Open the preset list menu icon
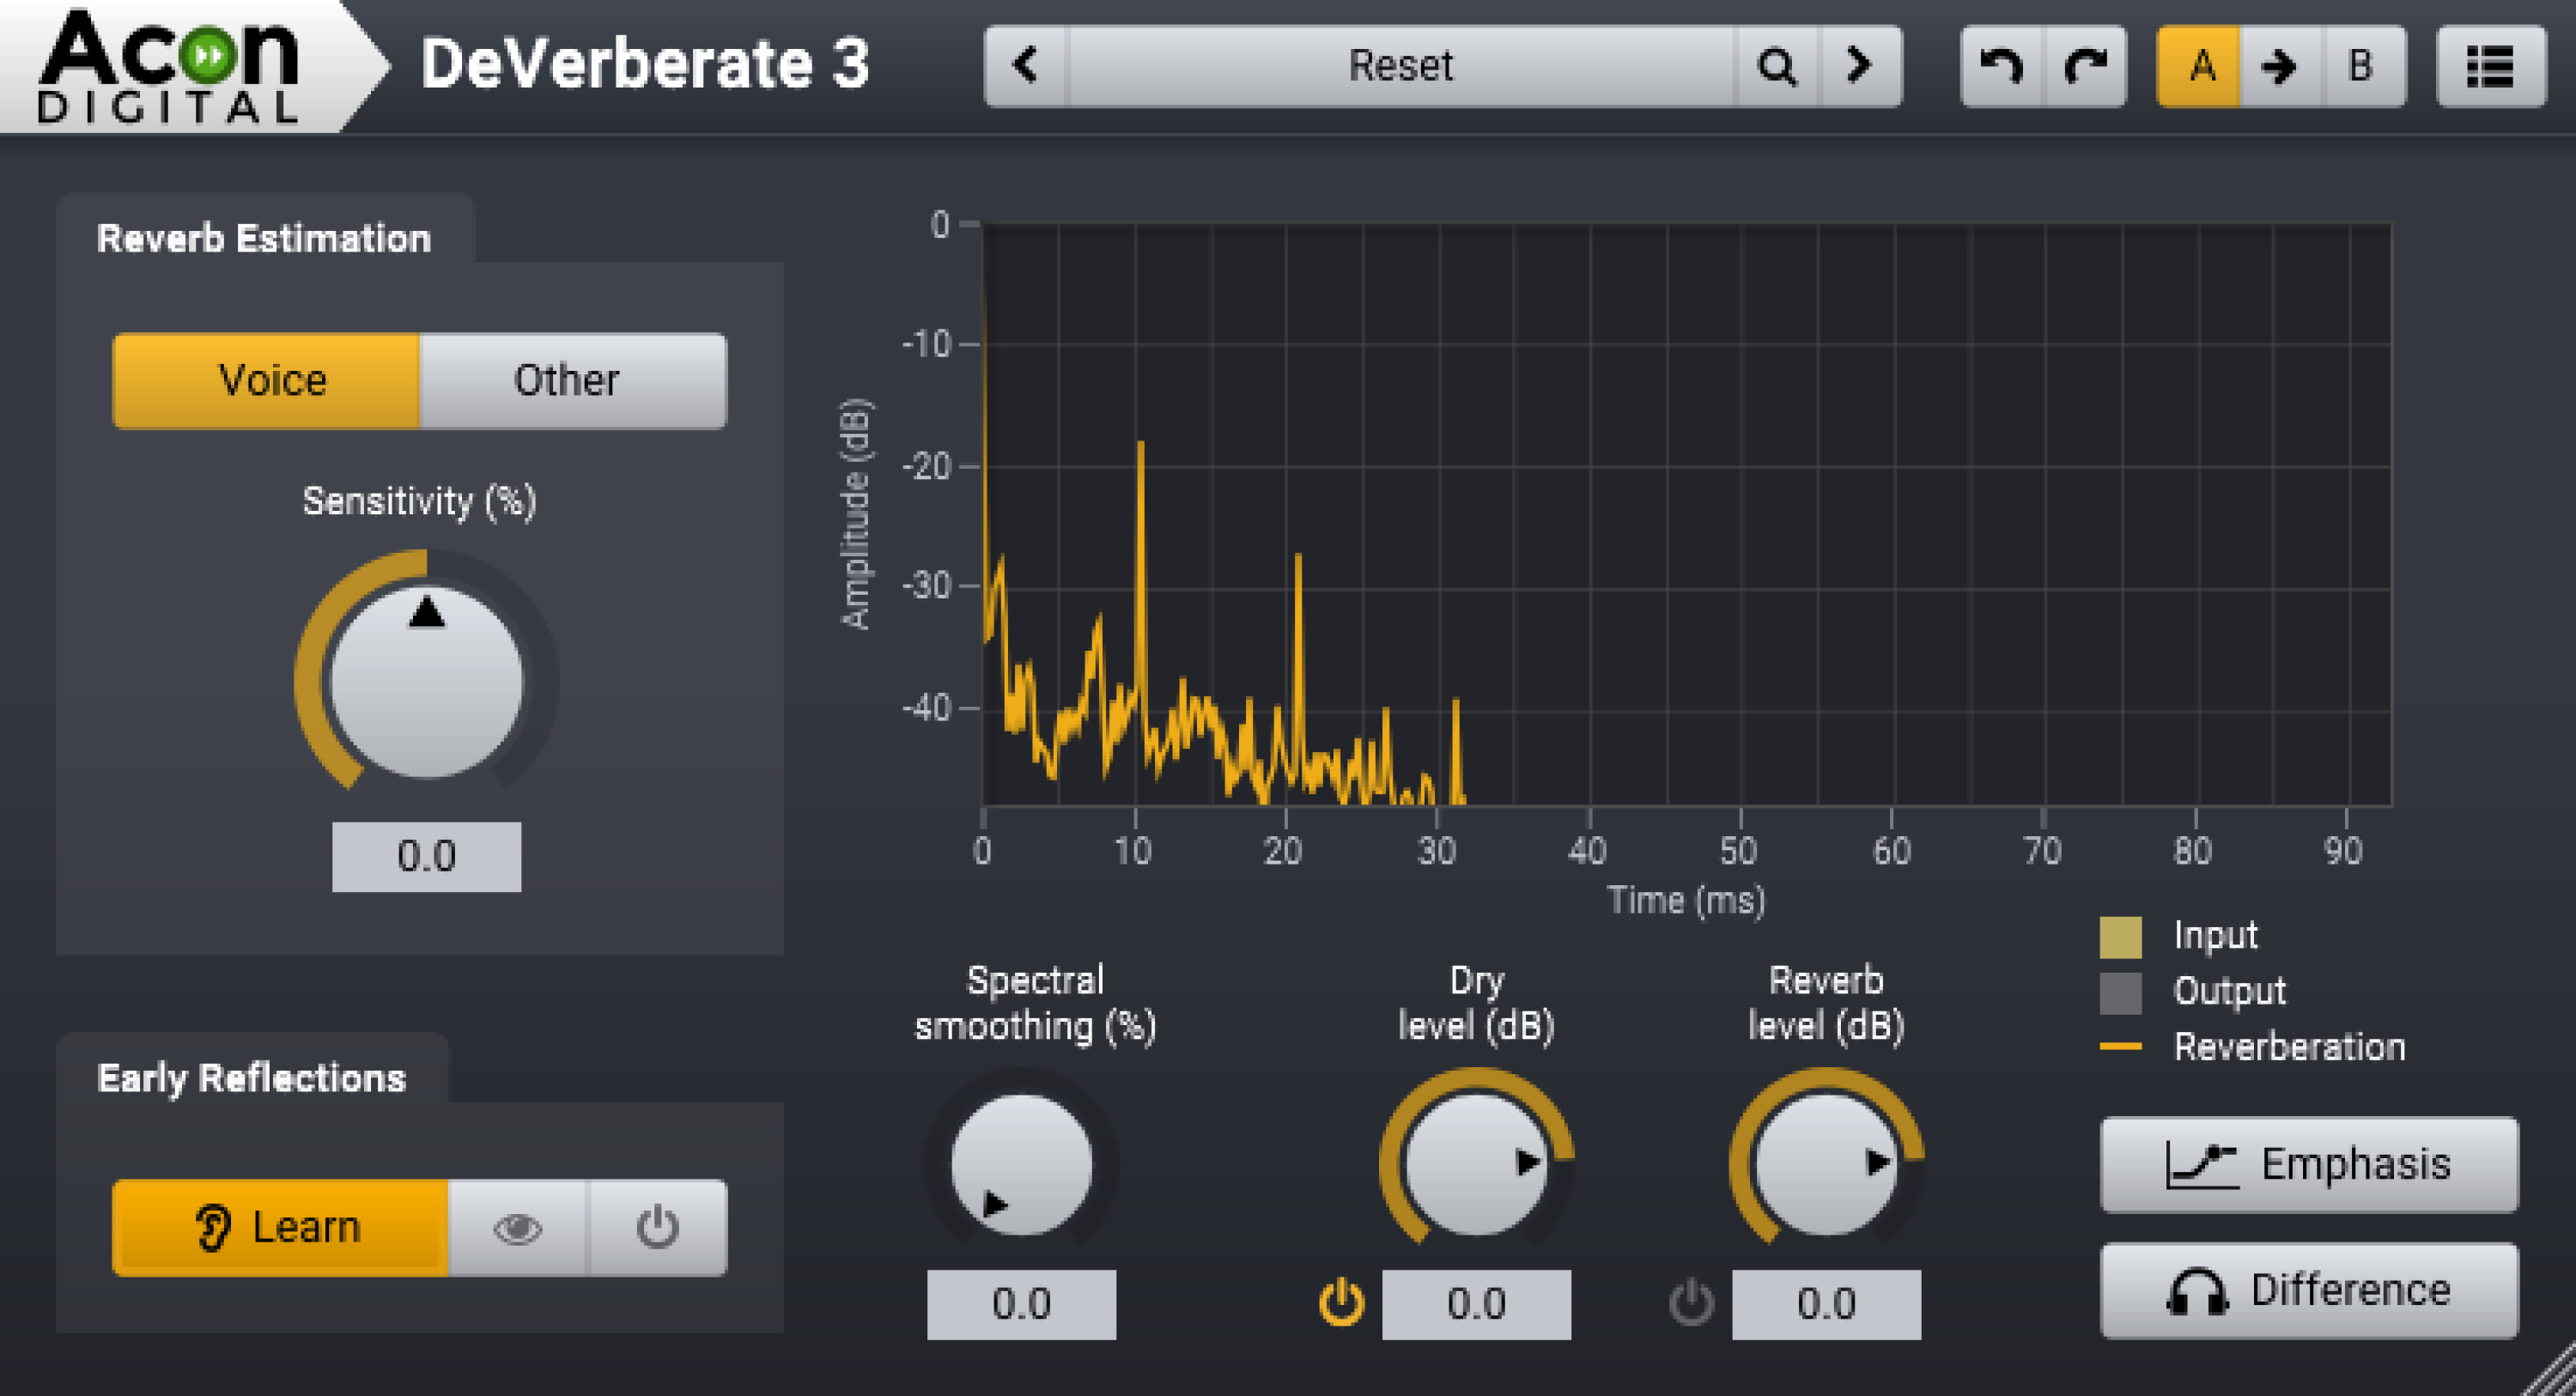The height and width of the screenshot is (1396, 2576). click(x=2491, y=66)
